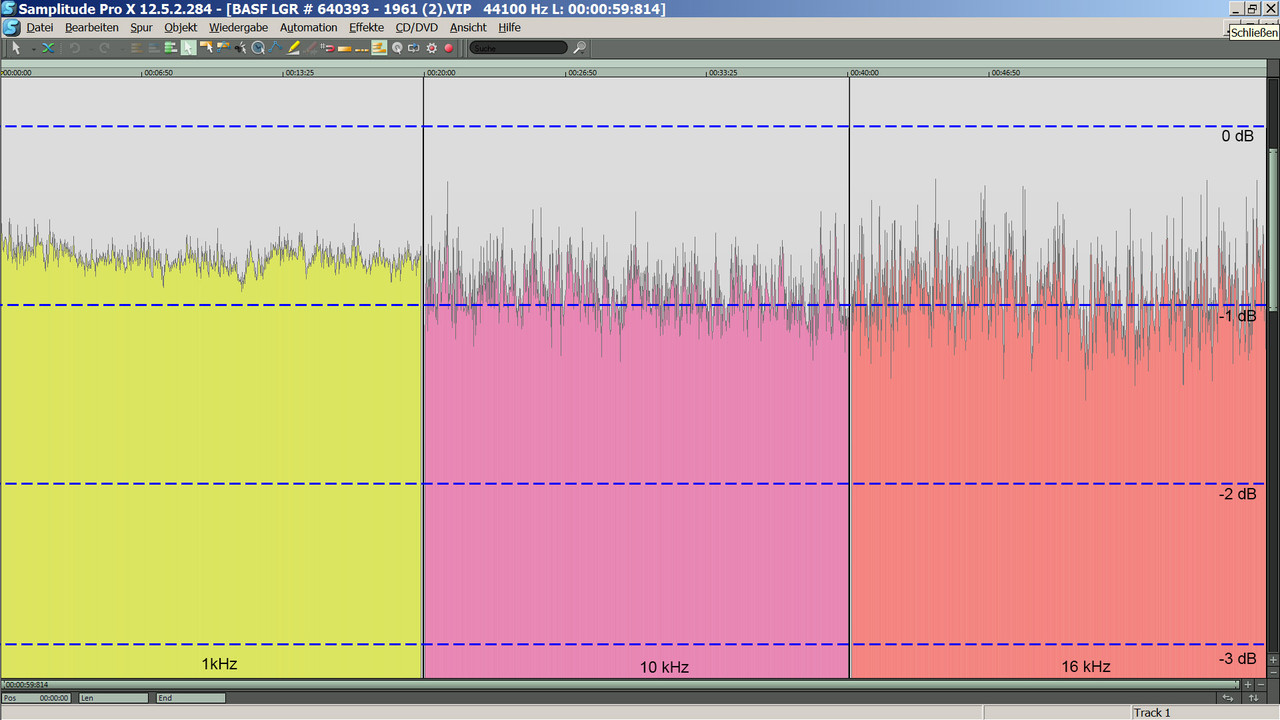Click the Pos position field in status bar

tap(36, 698)
